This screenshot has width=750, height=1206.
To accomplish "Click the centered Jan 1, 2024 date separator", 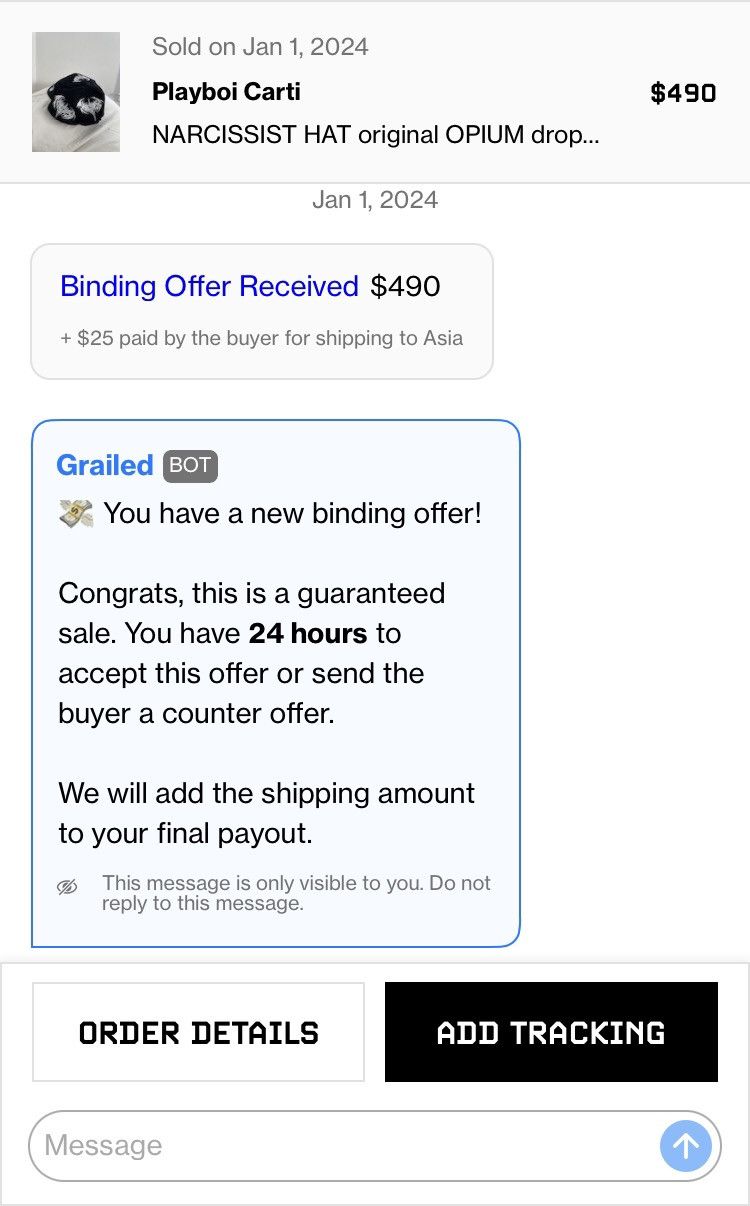I will click(x=375, y=200).
